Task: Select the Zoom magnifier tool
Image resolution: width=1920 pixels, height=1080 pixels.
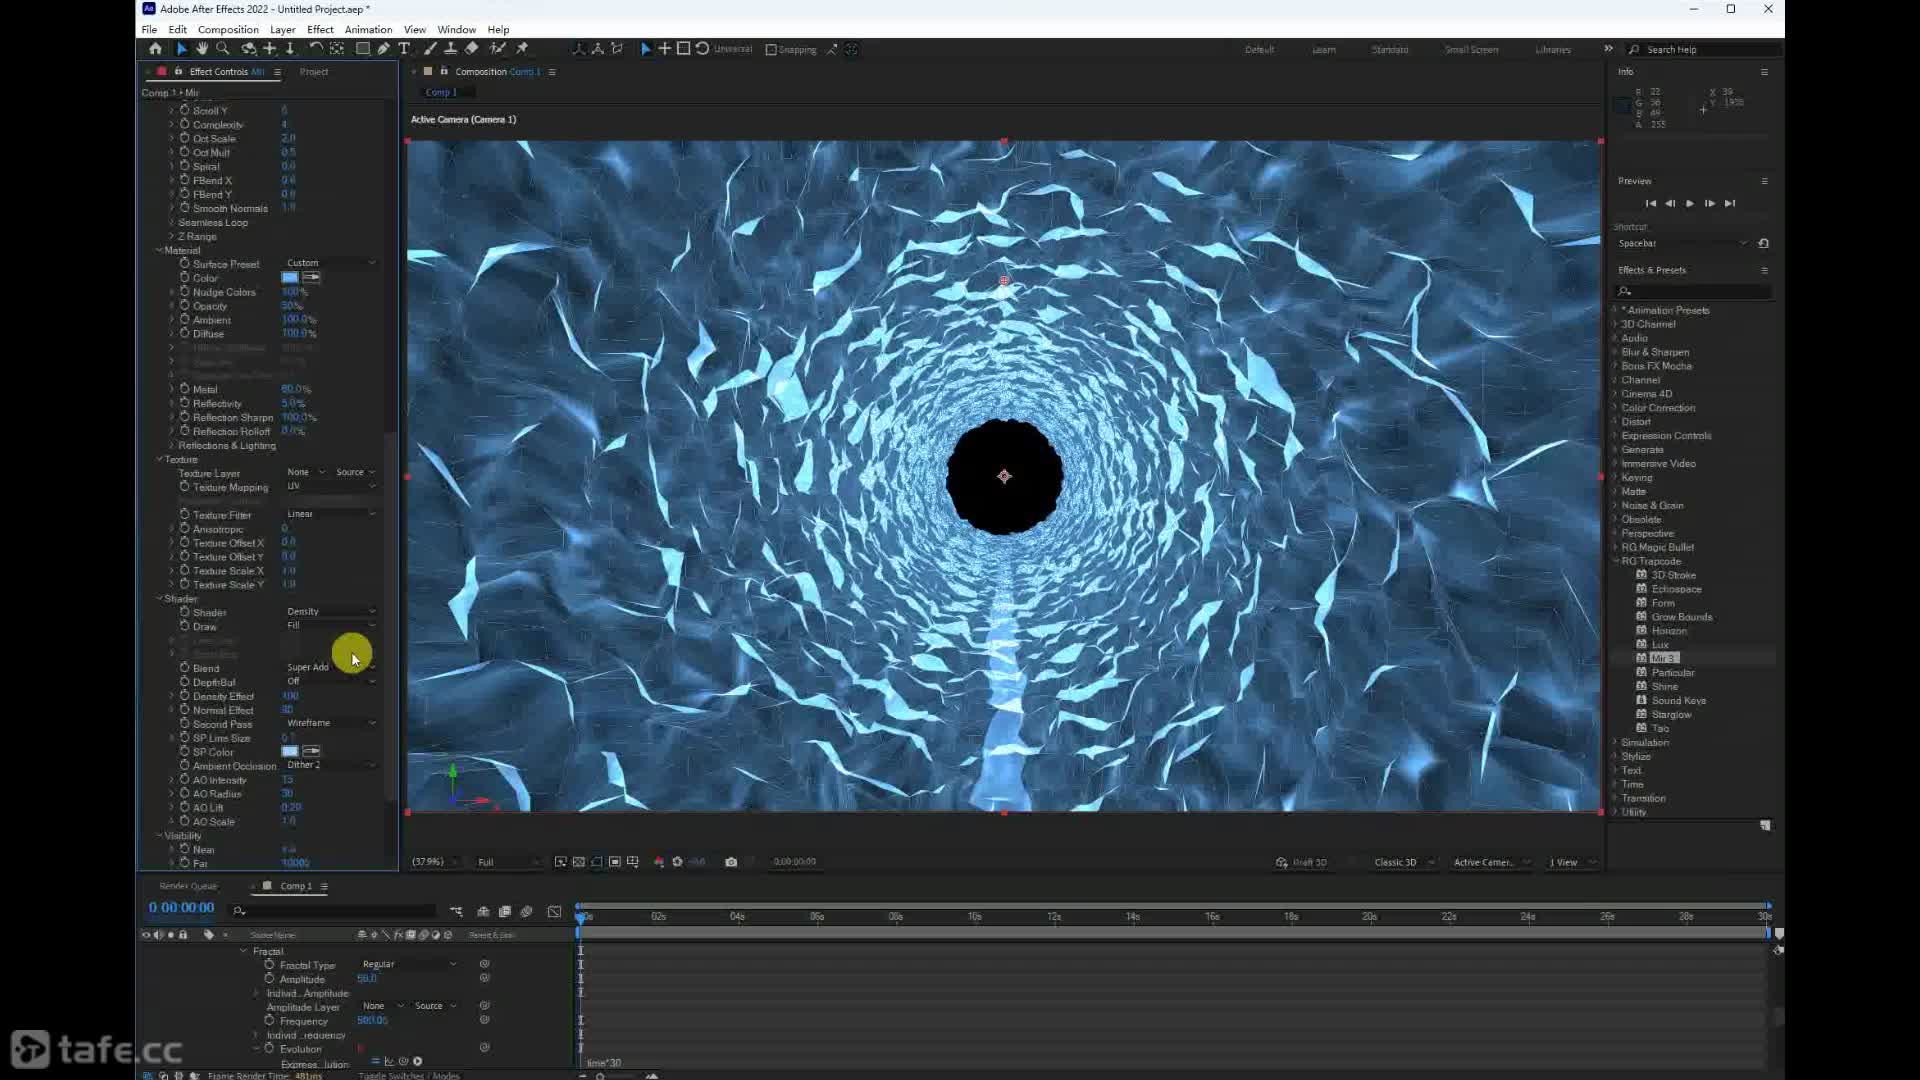Action: coord(223,48)
